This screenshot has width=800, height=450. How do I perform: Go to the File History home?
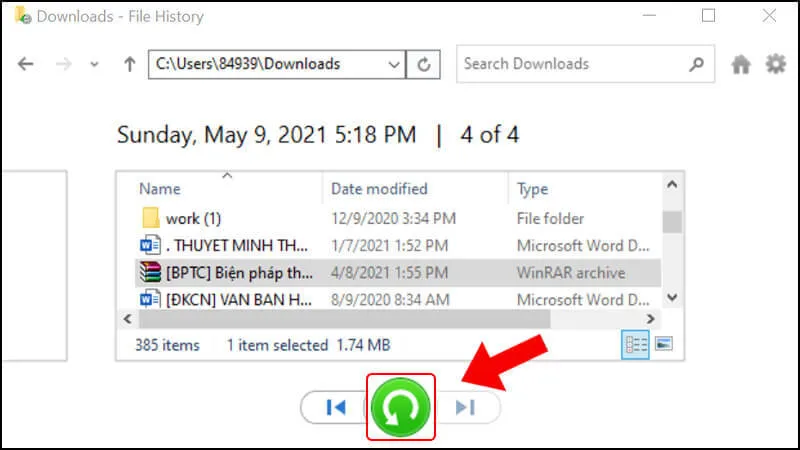[x=741, y=65]
